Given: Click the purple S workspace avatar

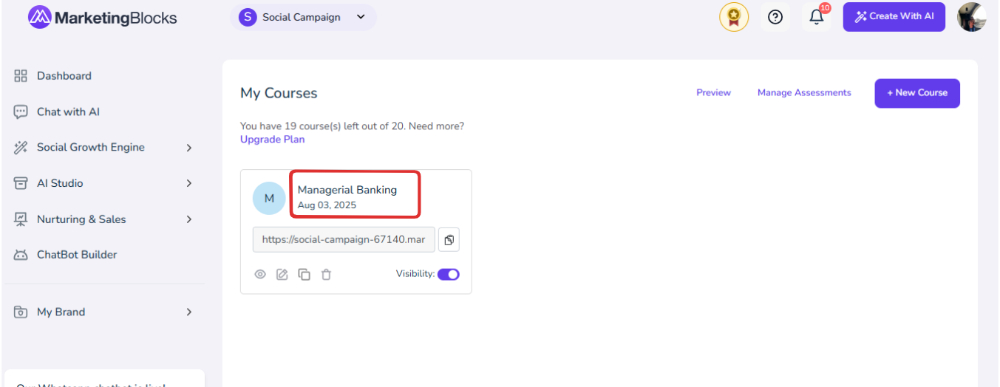Looking at the screenshot, I should (x=247, y=17).
